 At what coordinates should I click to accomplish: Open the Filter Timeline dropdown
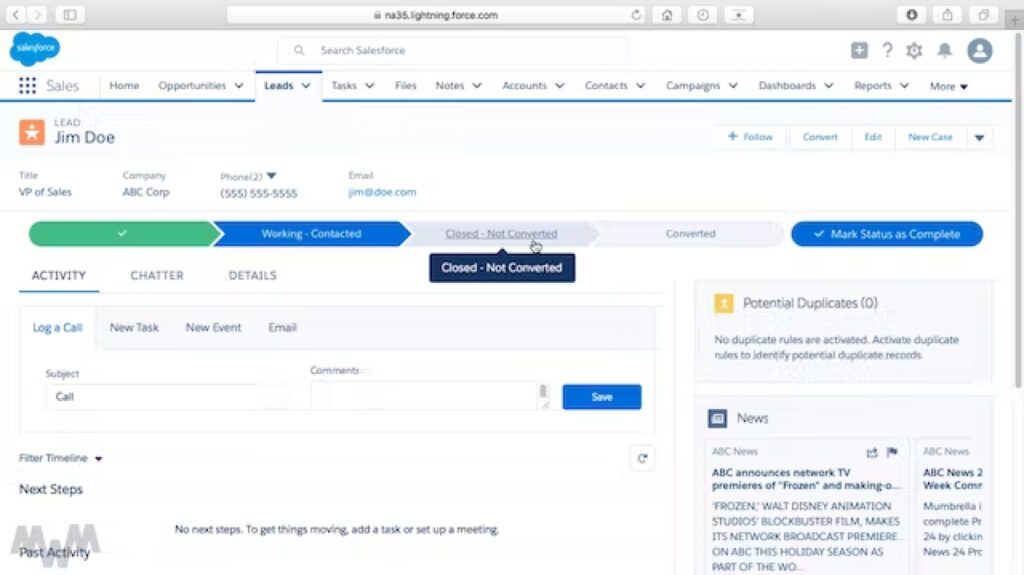[61, 458]
